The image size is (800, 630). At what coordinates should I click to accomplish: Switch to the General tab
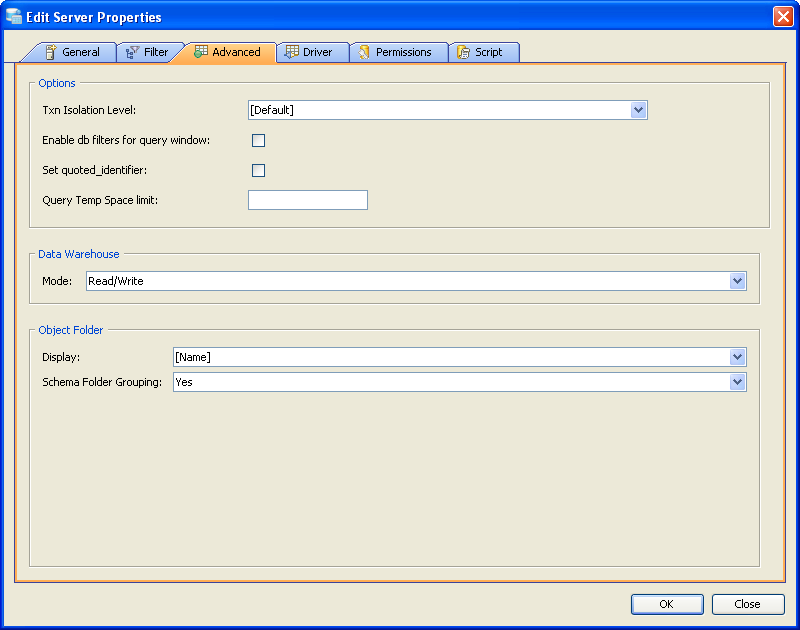point(71,52)
